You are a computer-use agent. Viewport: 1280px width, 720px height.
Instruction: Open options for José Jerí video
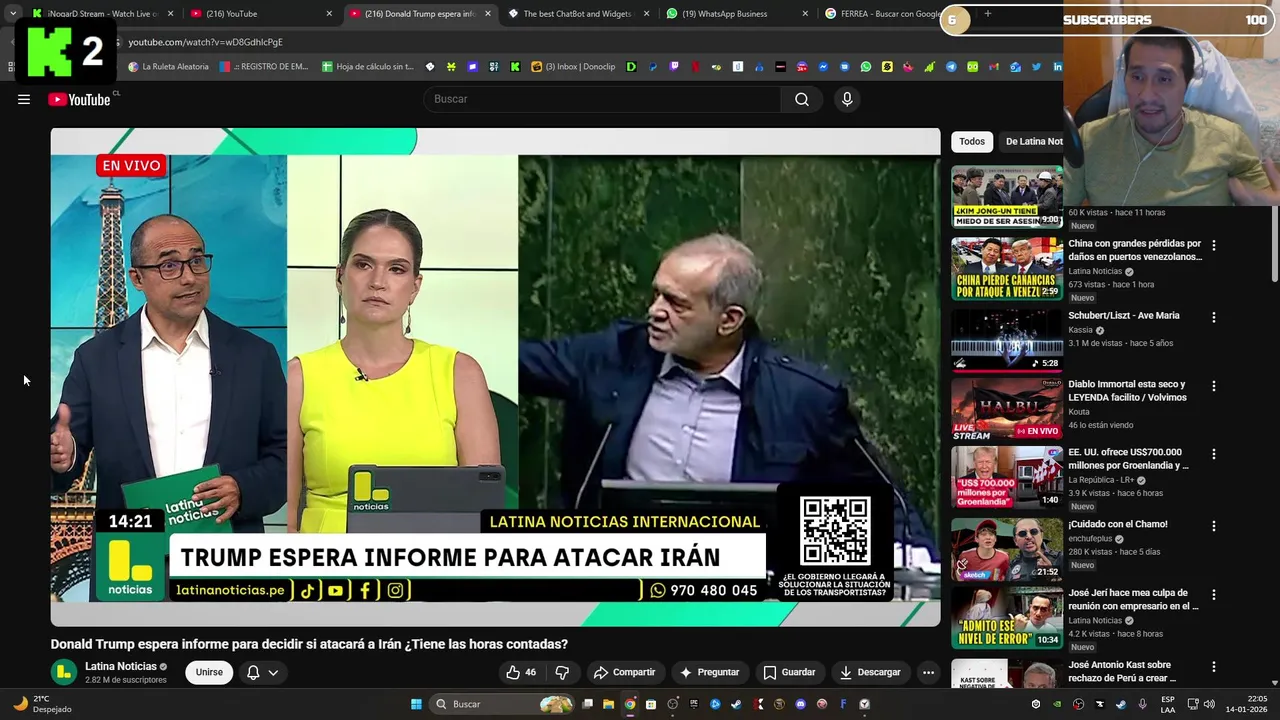(1214, 594)
